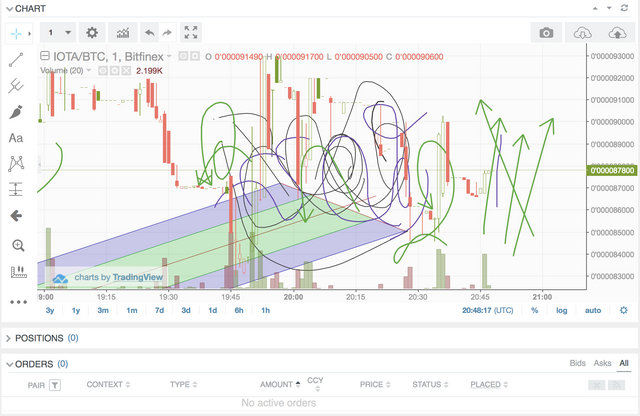Activate the zoom in magnifier tool
Image resolution: width=640 pixels, height=416 pixels.
pyautogui.click(x=18, y=245)
